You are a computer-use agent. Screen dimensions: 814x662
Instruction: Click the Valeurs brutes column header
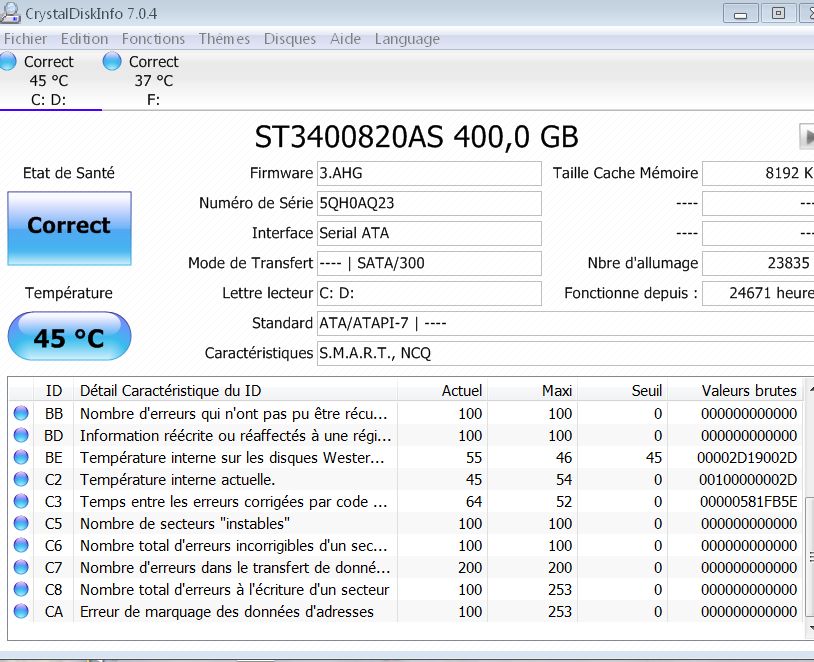(x=736, y=390)
